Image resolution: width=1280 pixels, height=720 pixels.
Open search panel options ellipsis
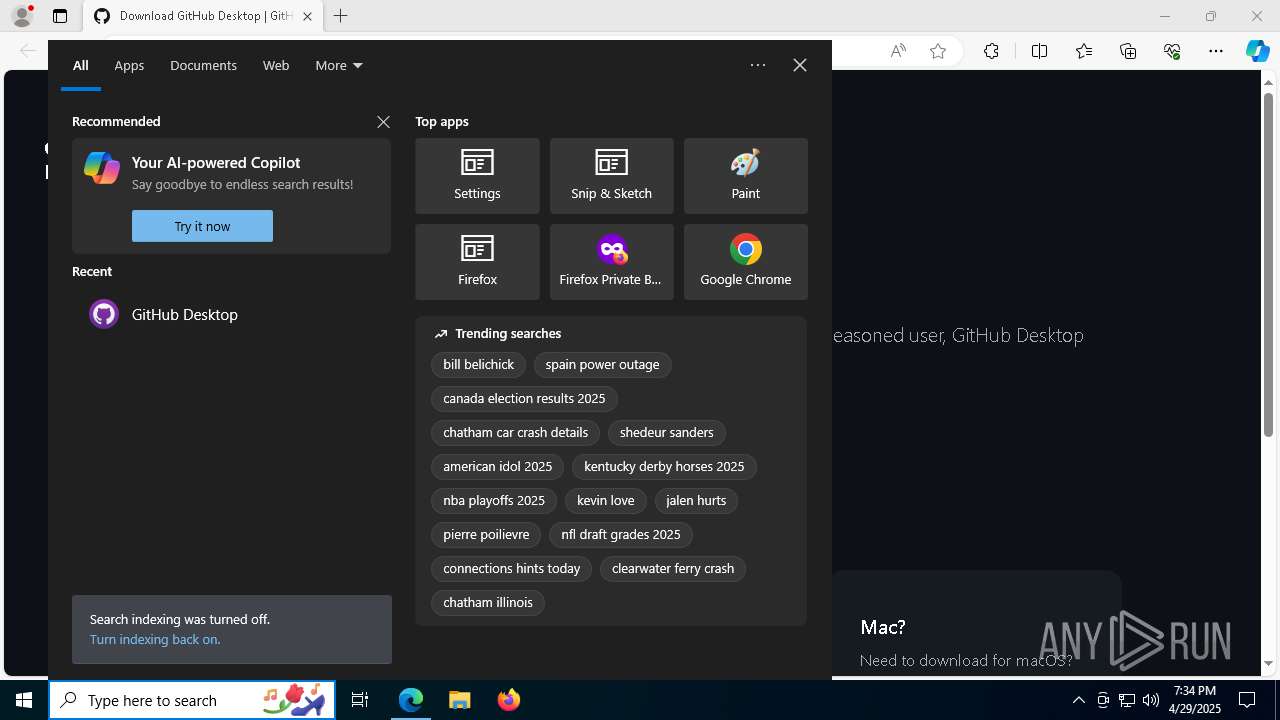758,65
